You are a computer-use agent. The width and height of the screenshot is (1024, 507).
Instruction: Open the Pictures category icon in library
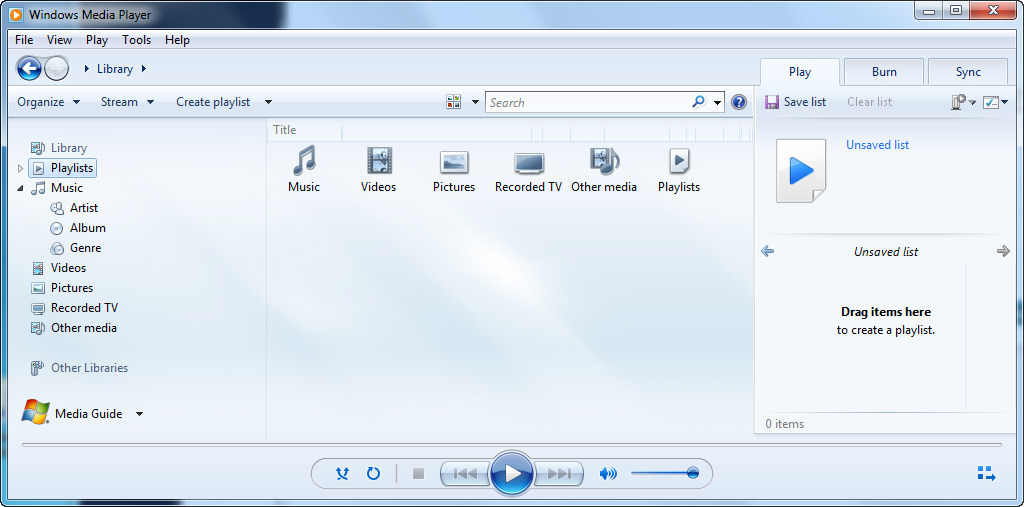454,162
